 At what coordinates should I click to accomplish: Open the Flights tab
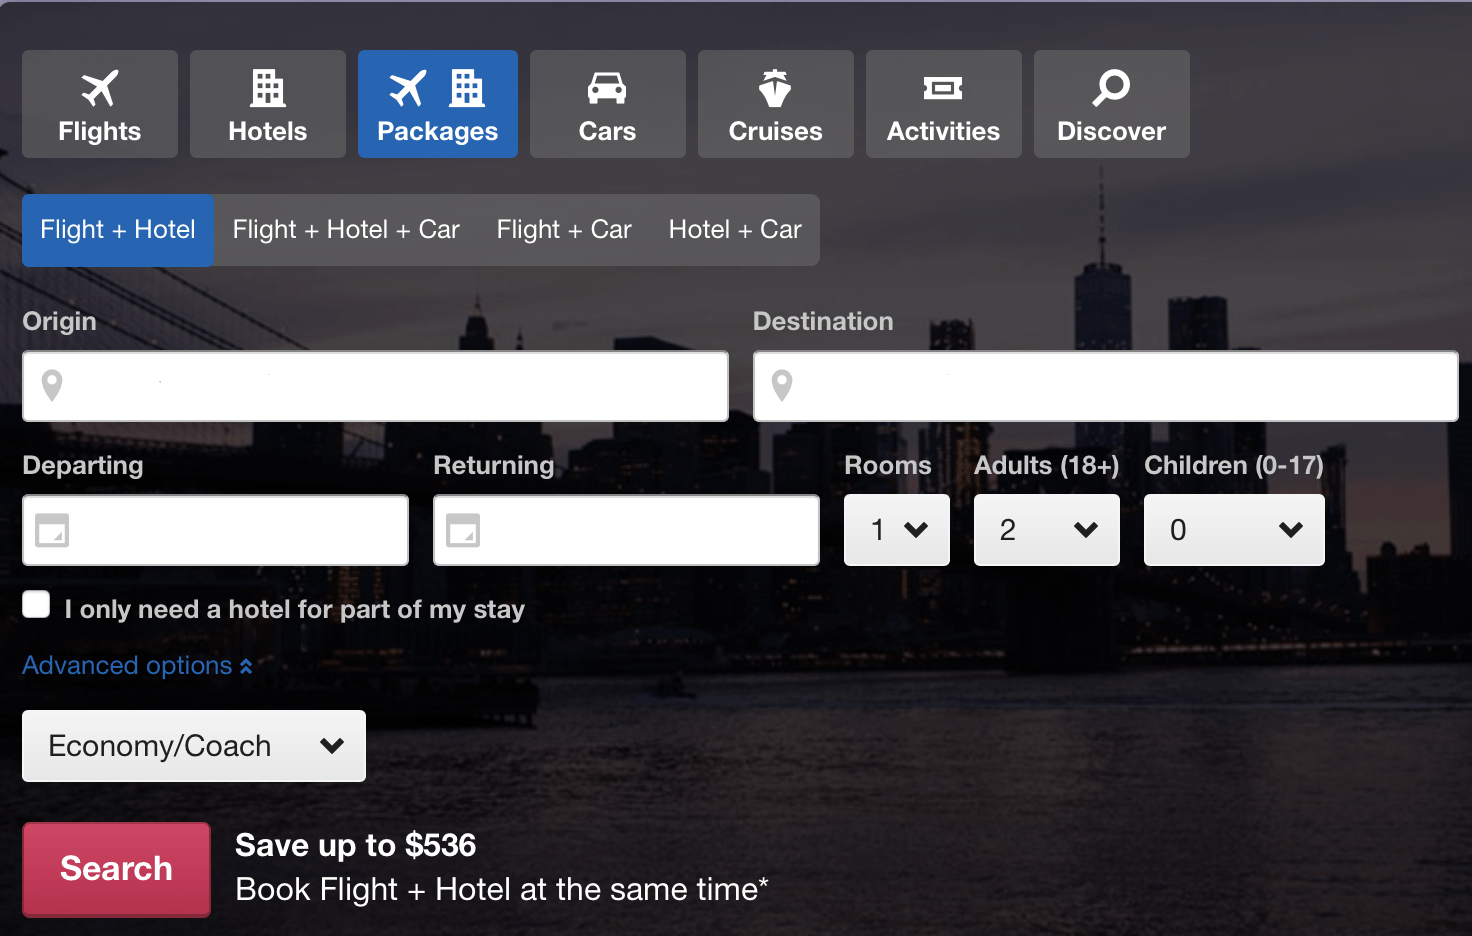tap(100, 104)
